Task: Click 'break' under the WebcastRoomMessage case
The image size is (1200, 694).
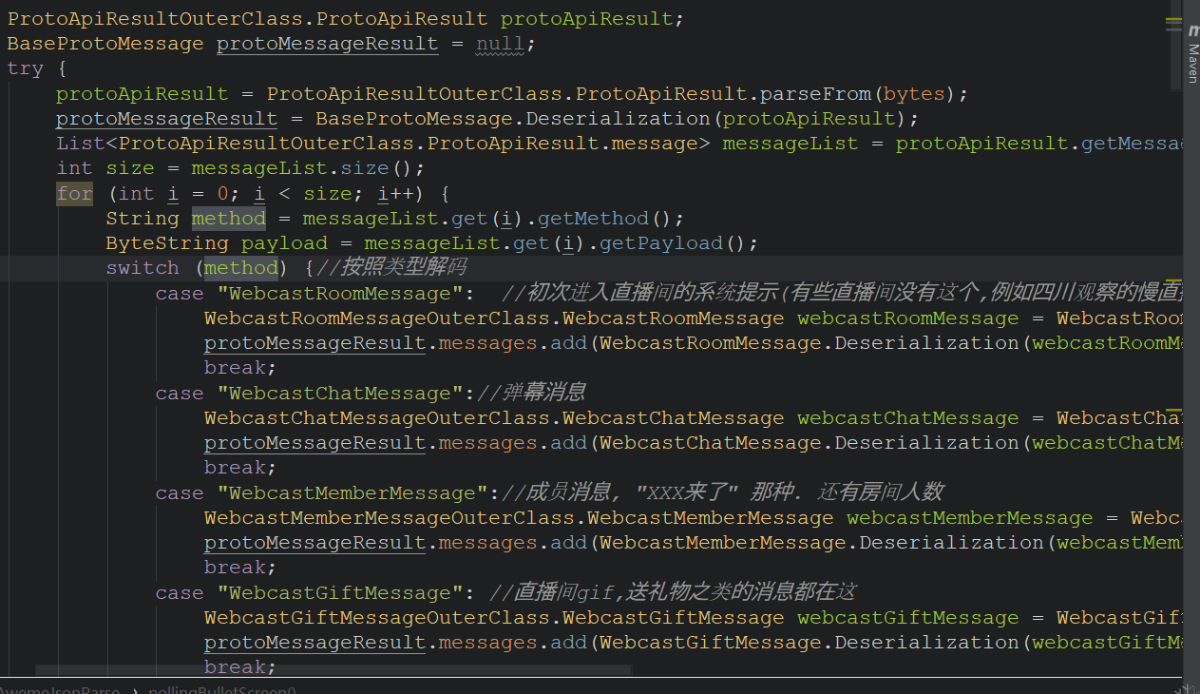Action: [x=235, y=368]
